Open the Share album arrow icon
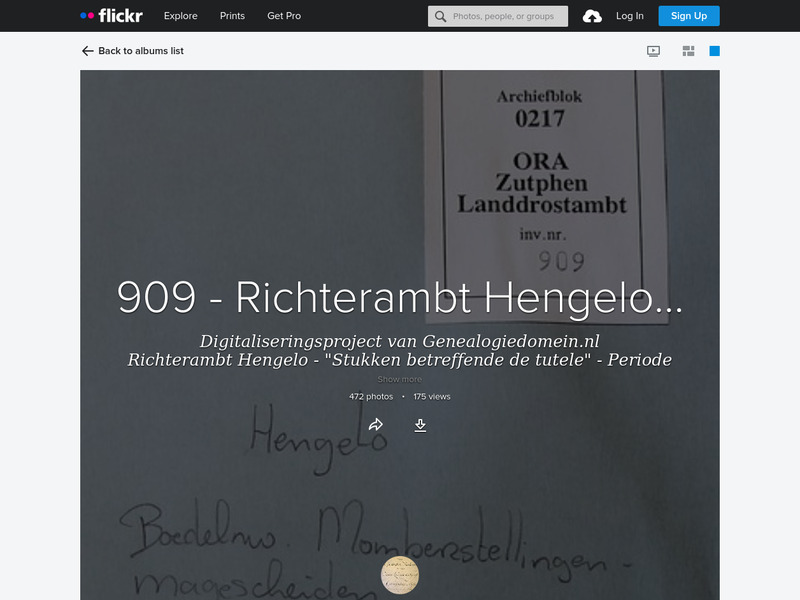The image size is (800, 600). pos(377,424)
